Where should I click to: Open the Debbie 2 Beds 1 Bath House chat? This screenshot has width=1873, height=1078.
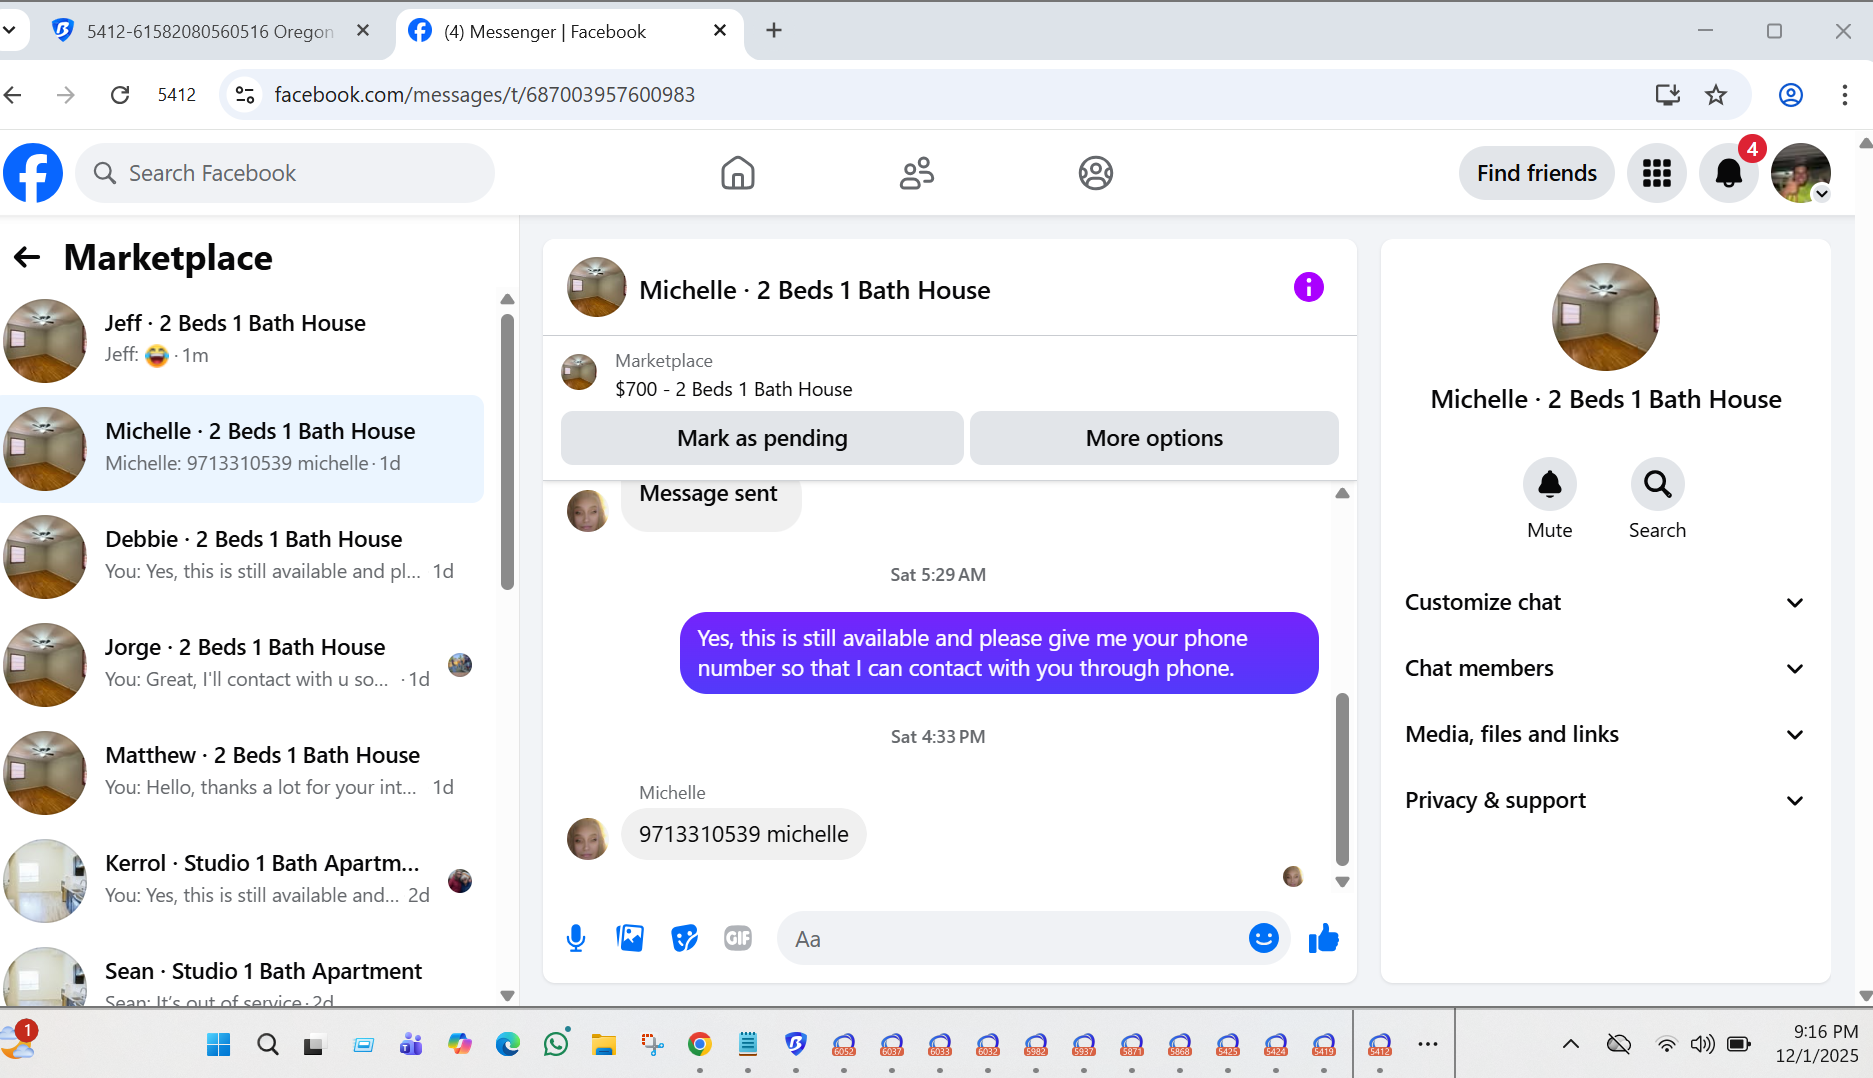point(242,557)
